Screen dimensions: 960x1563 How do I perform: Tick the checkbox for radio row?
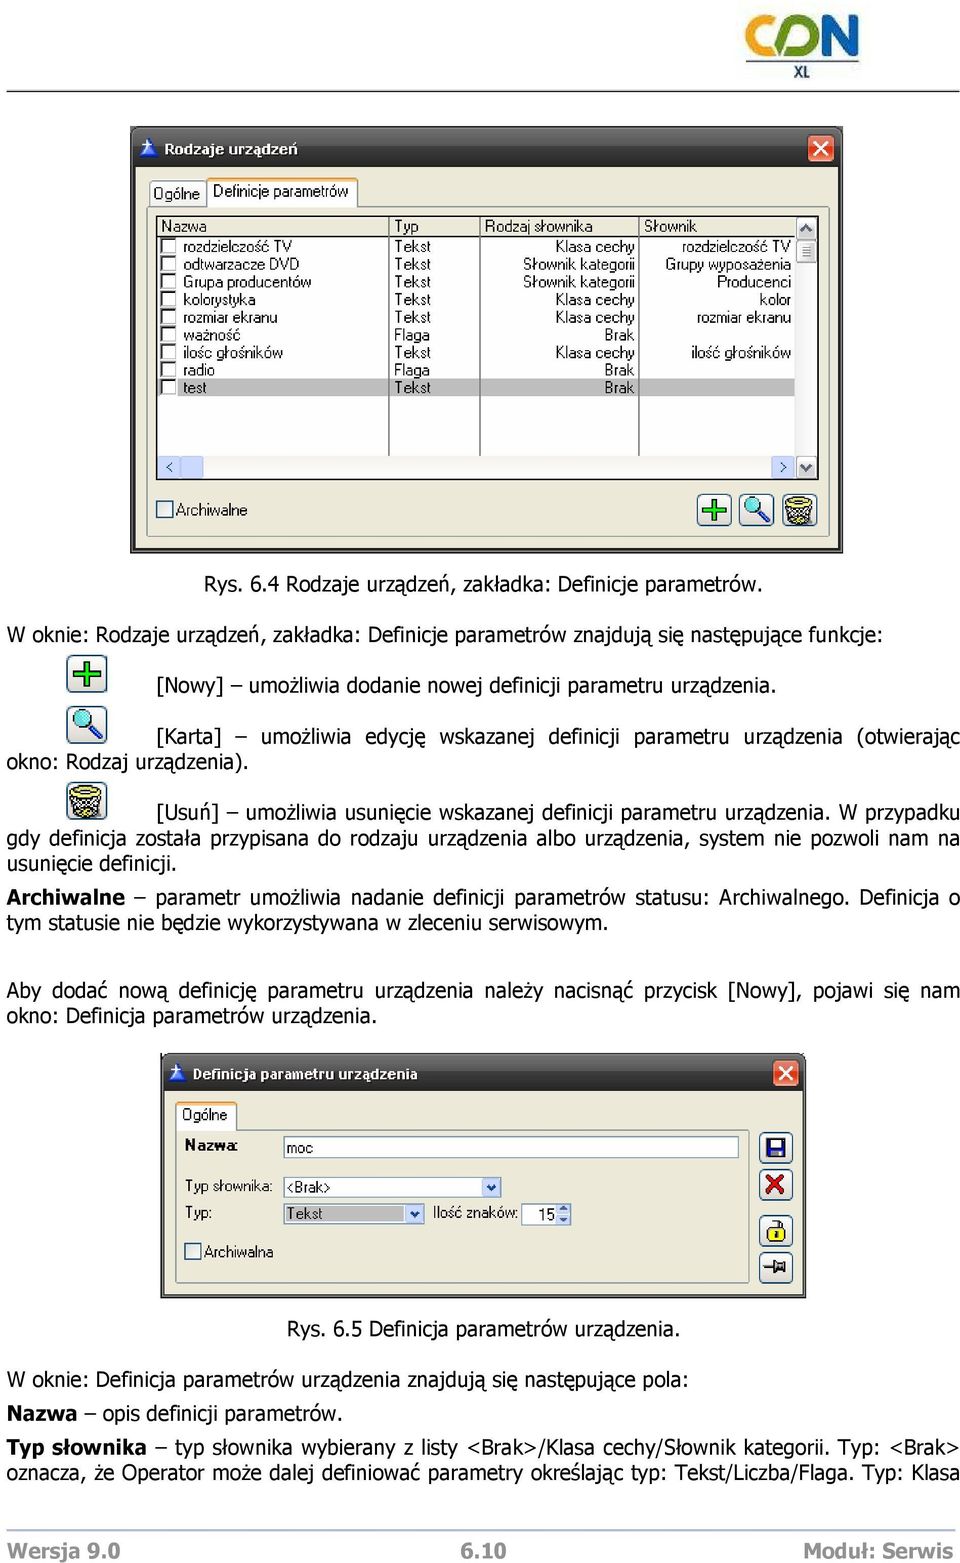(x=169, y=370)
